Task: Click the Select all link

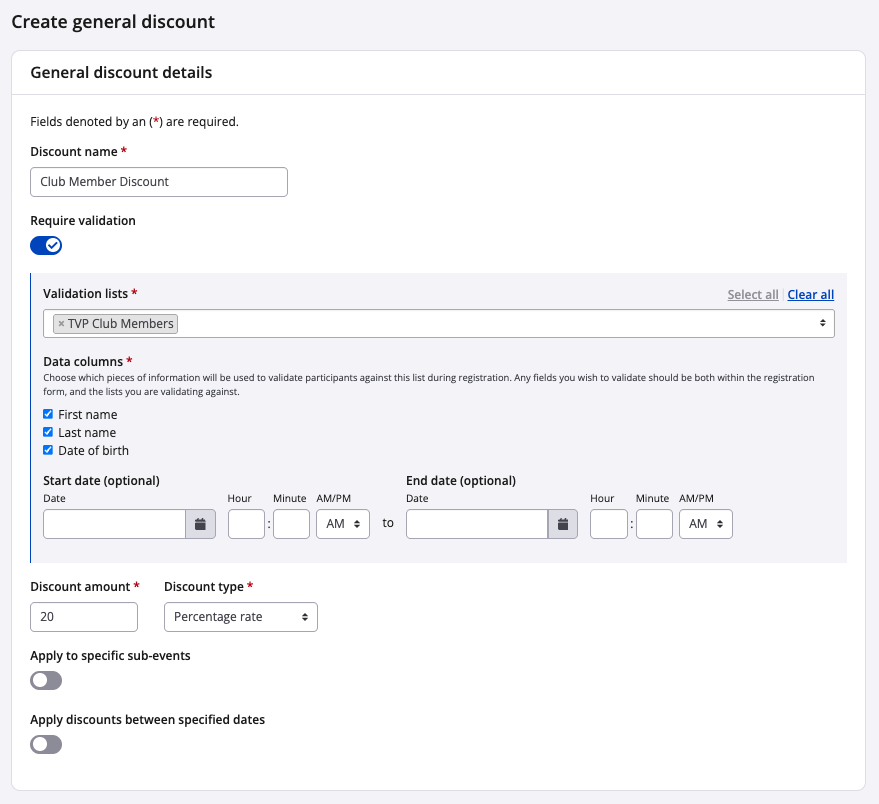Action: pyautogui.click(x=752, y=295)
